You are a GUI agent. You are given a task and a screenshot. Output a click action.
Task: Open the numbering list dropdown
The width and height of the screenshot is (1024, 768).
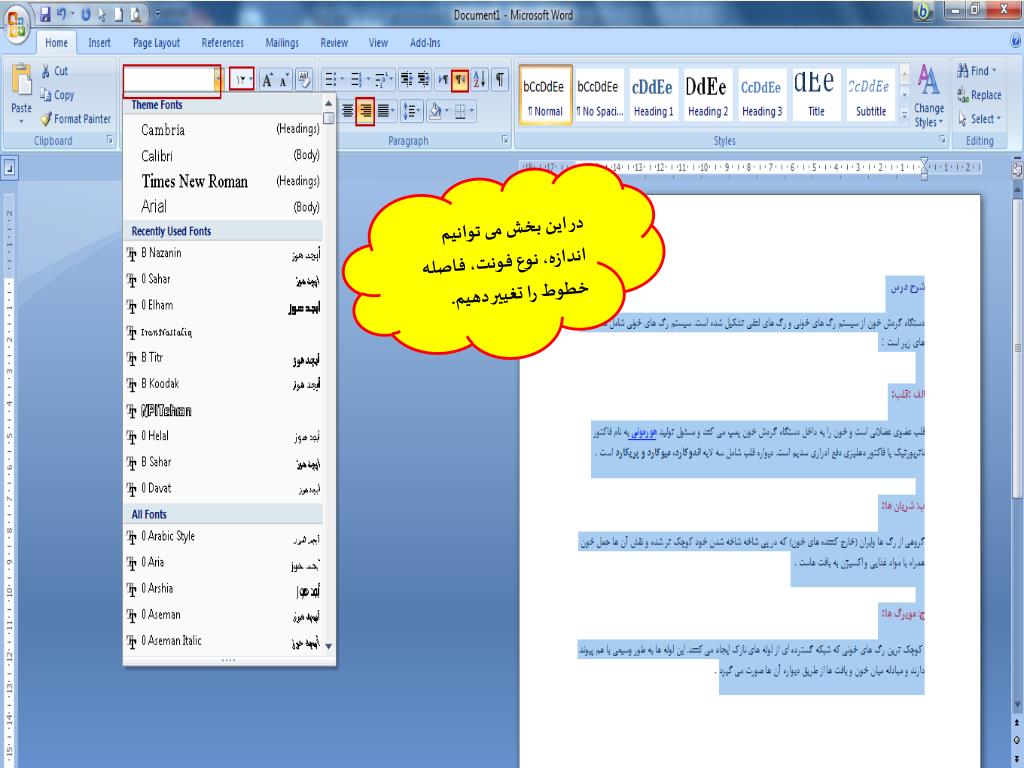(368, 80)
